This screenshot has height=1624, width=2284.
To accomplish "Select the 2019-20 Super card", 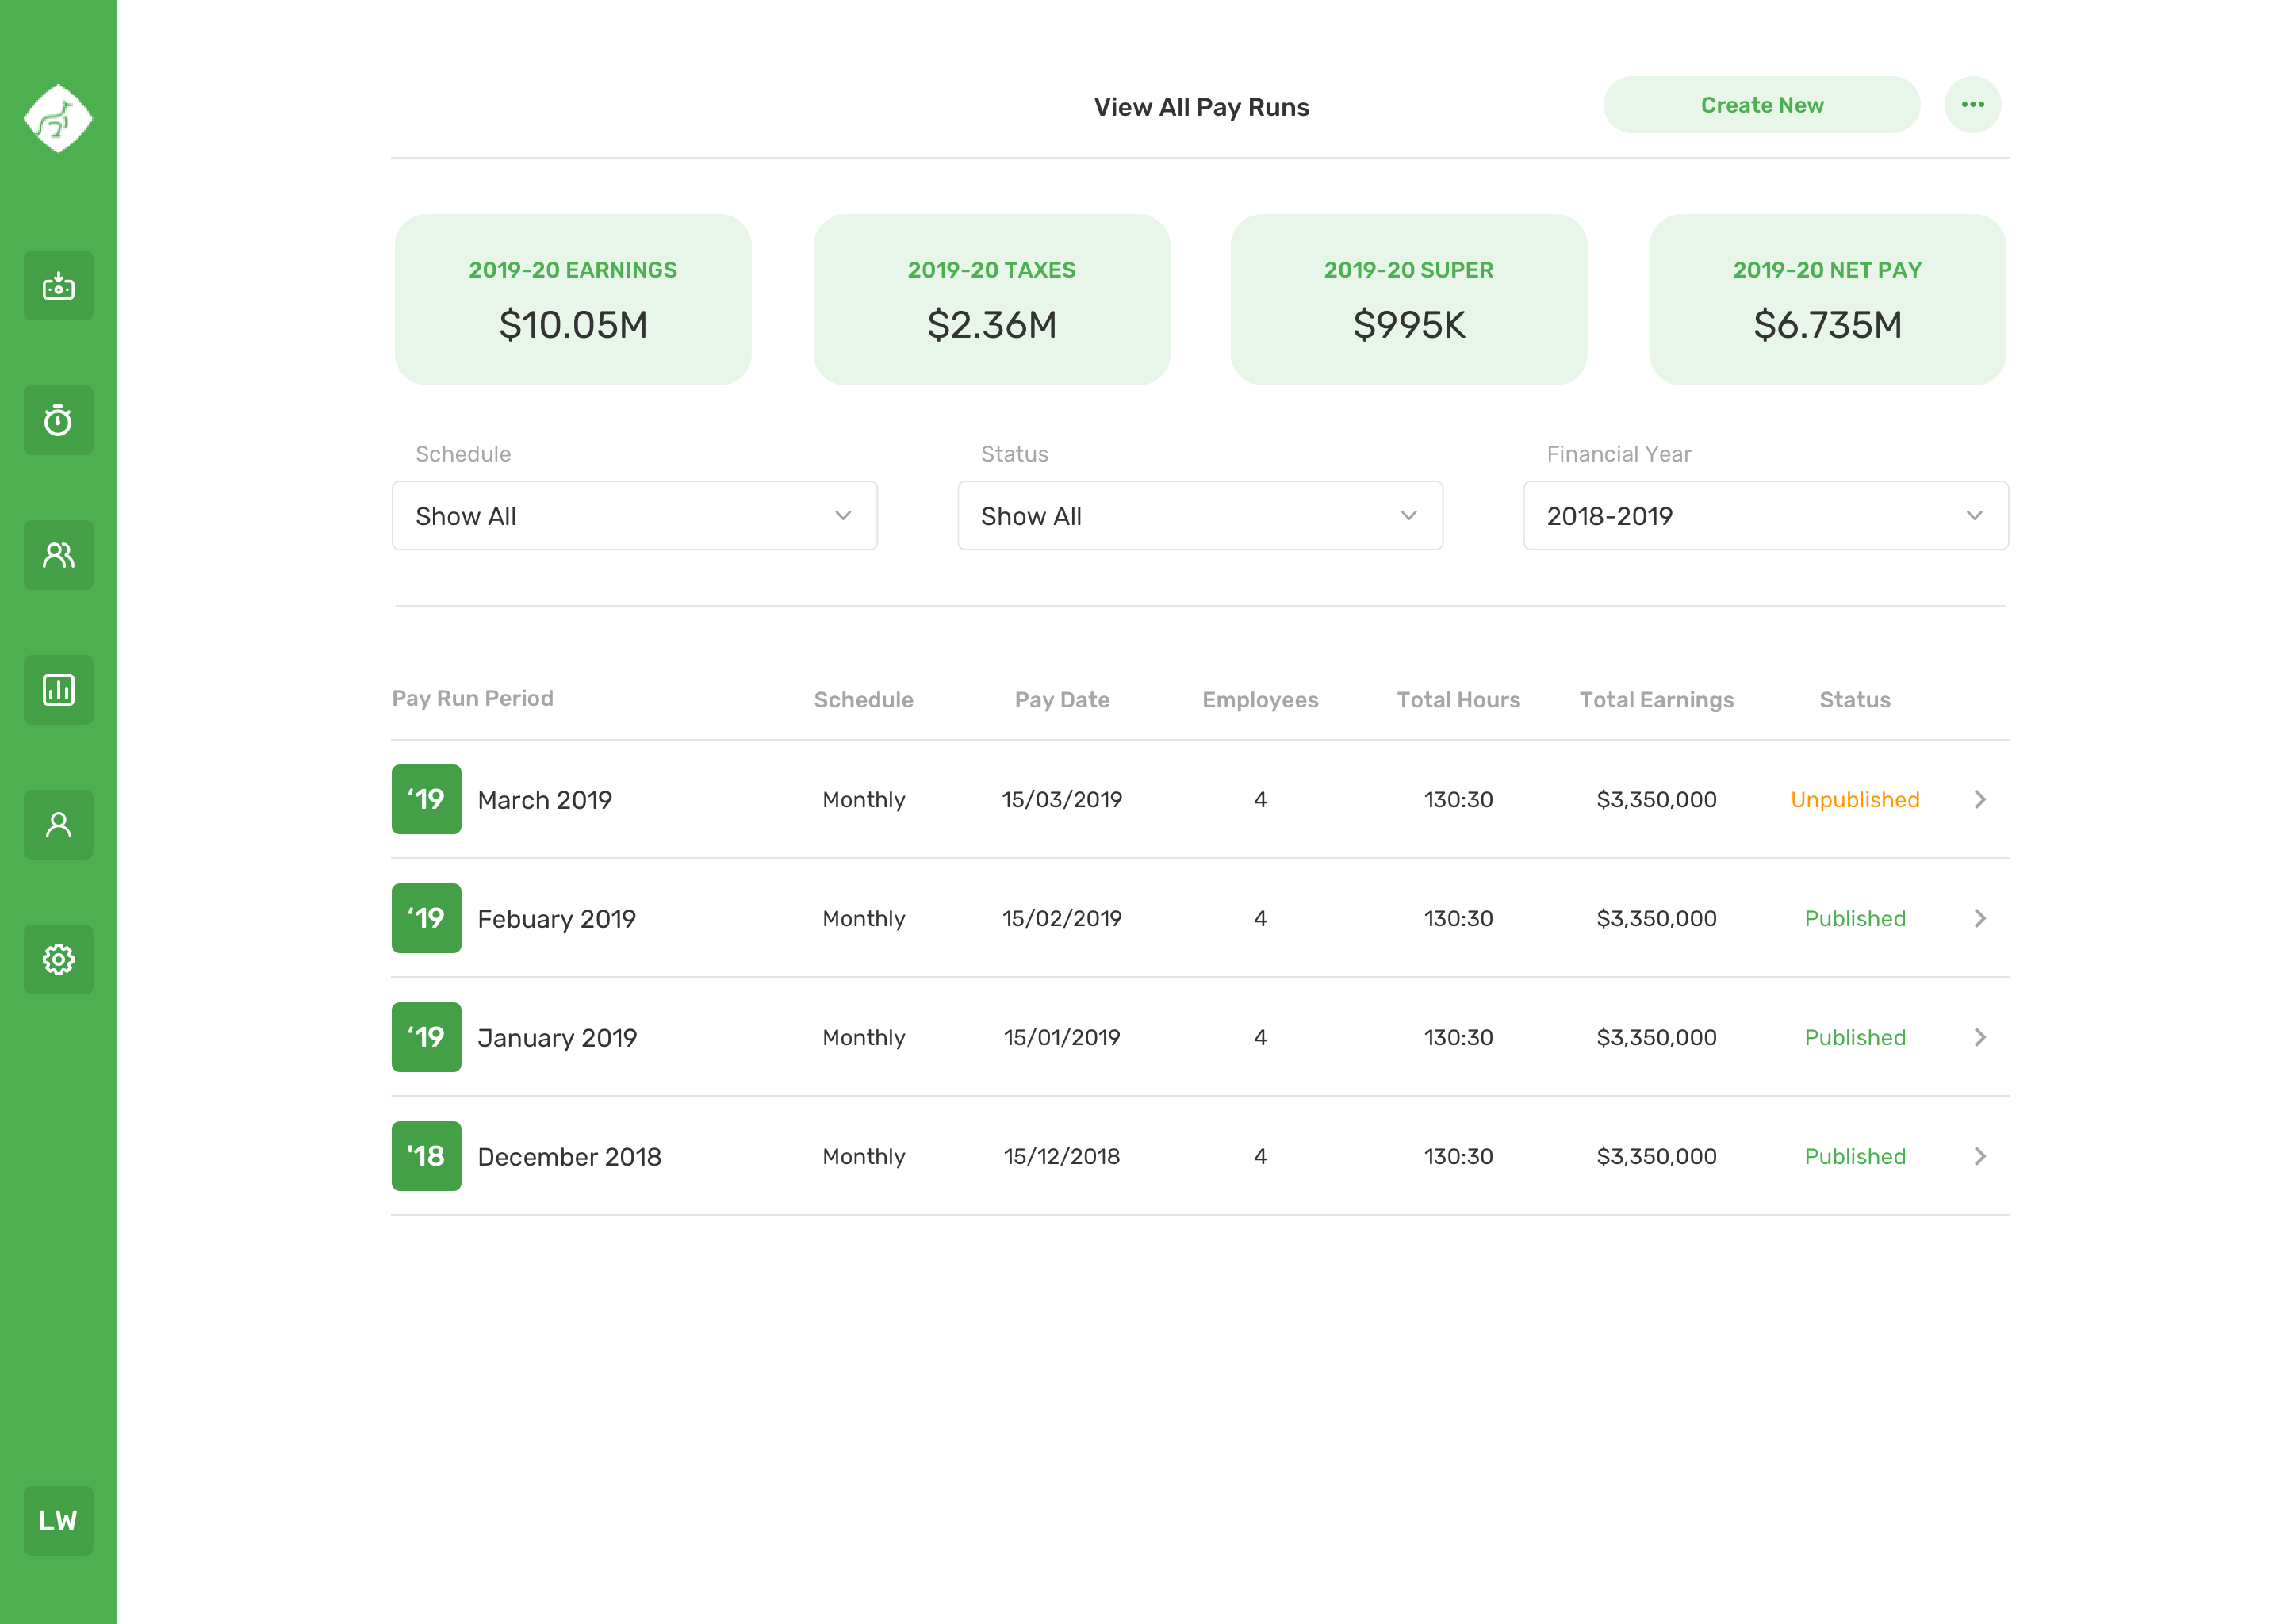I will [1409, 300].
